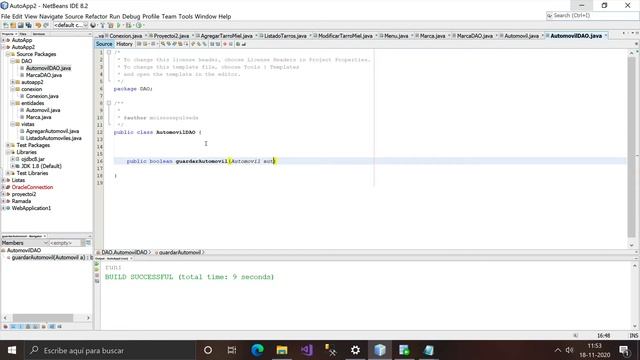Collapse the vistas package node

click(13, 124)
